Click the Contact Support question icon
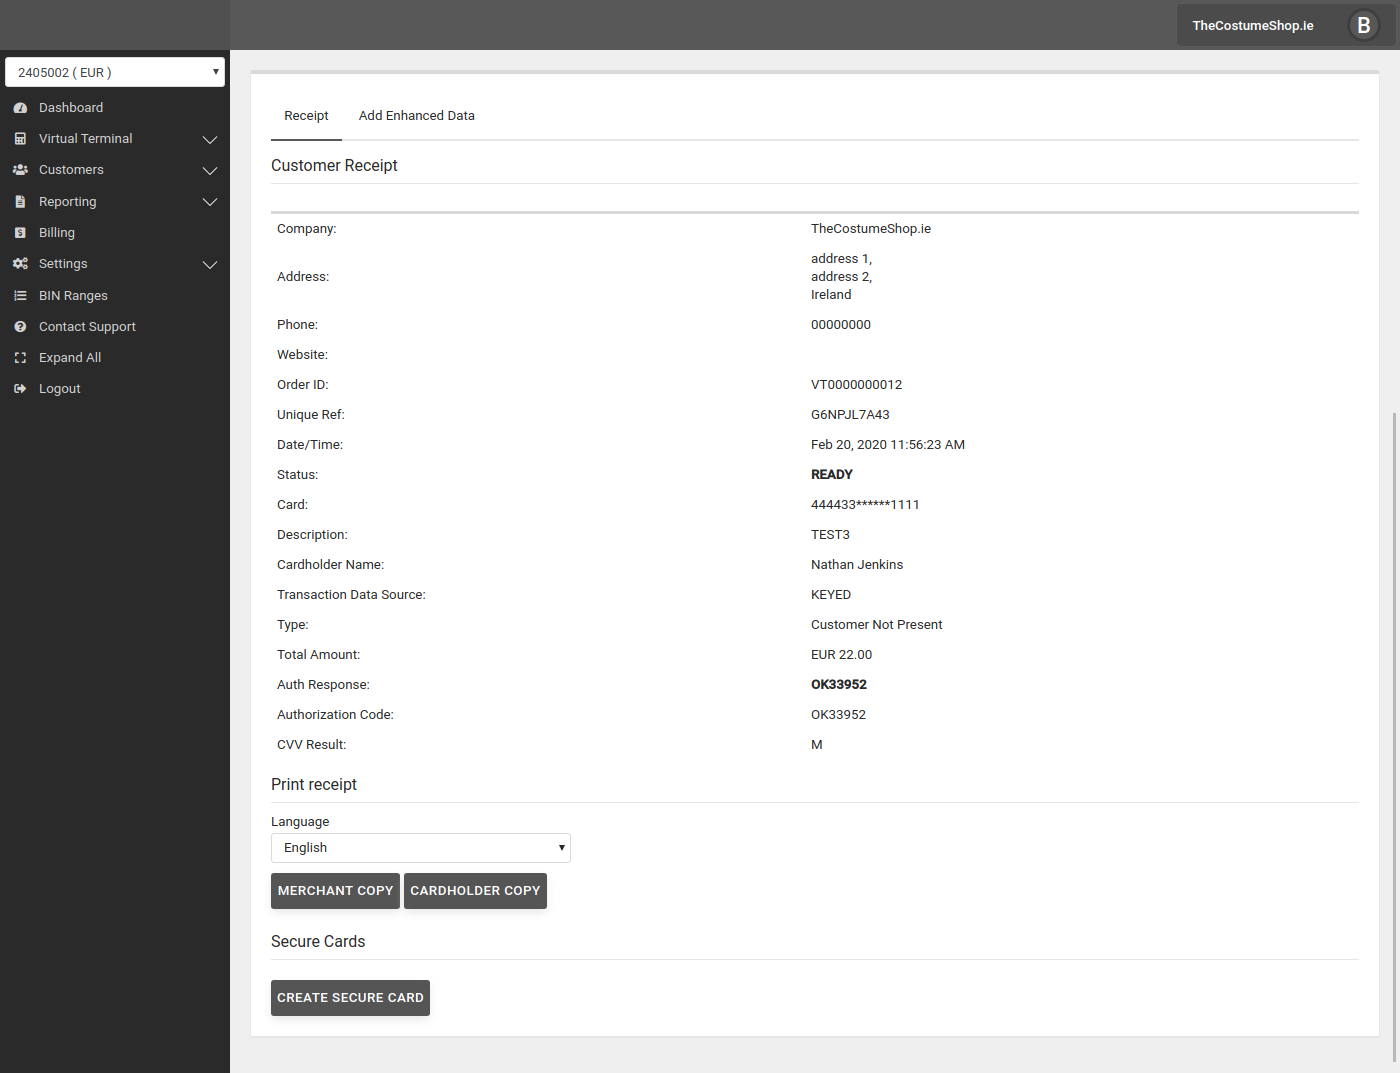 point(20,327)
